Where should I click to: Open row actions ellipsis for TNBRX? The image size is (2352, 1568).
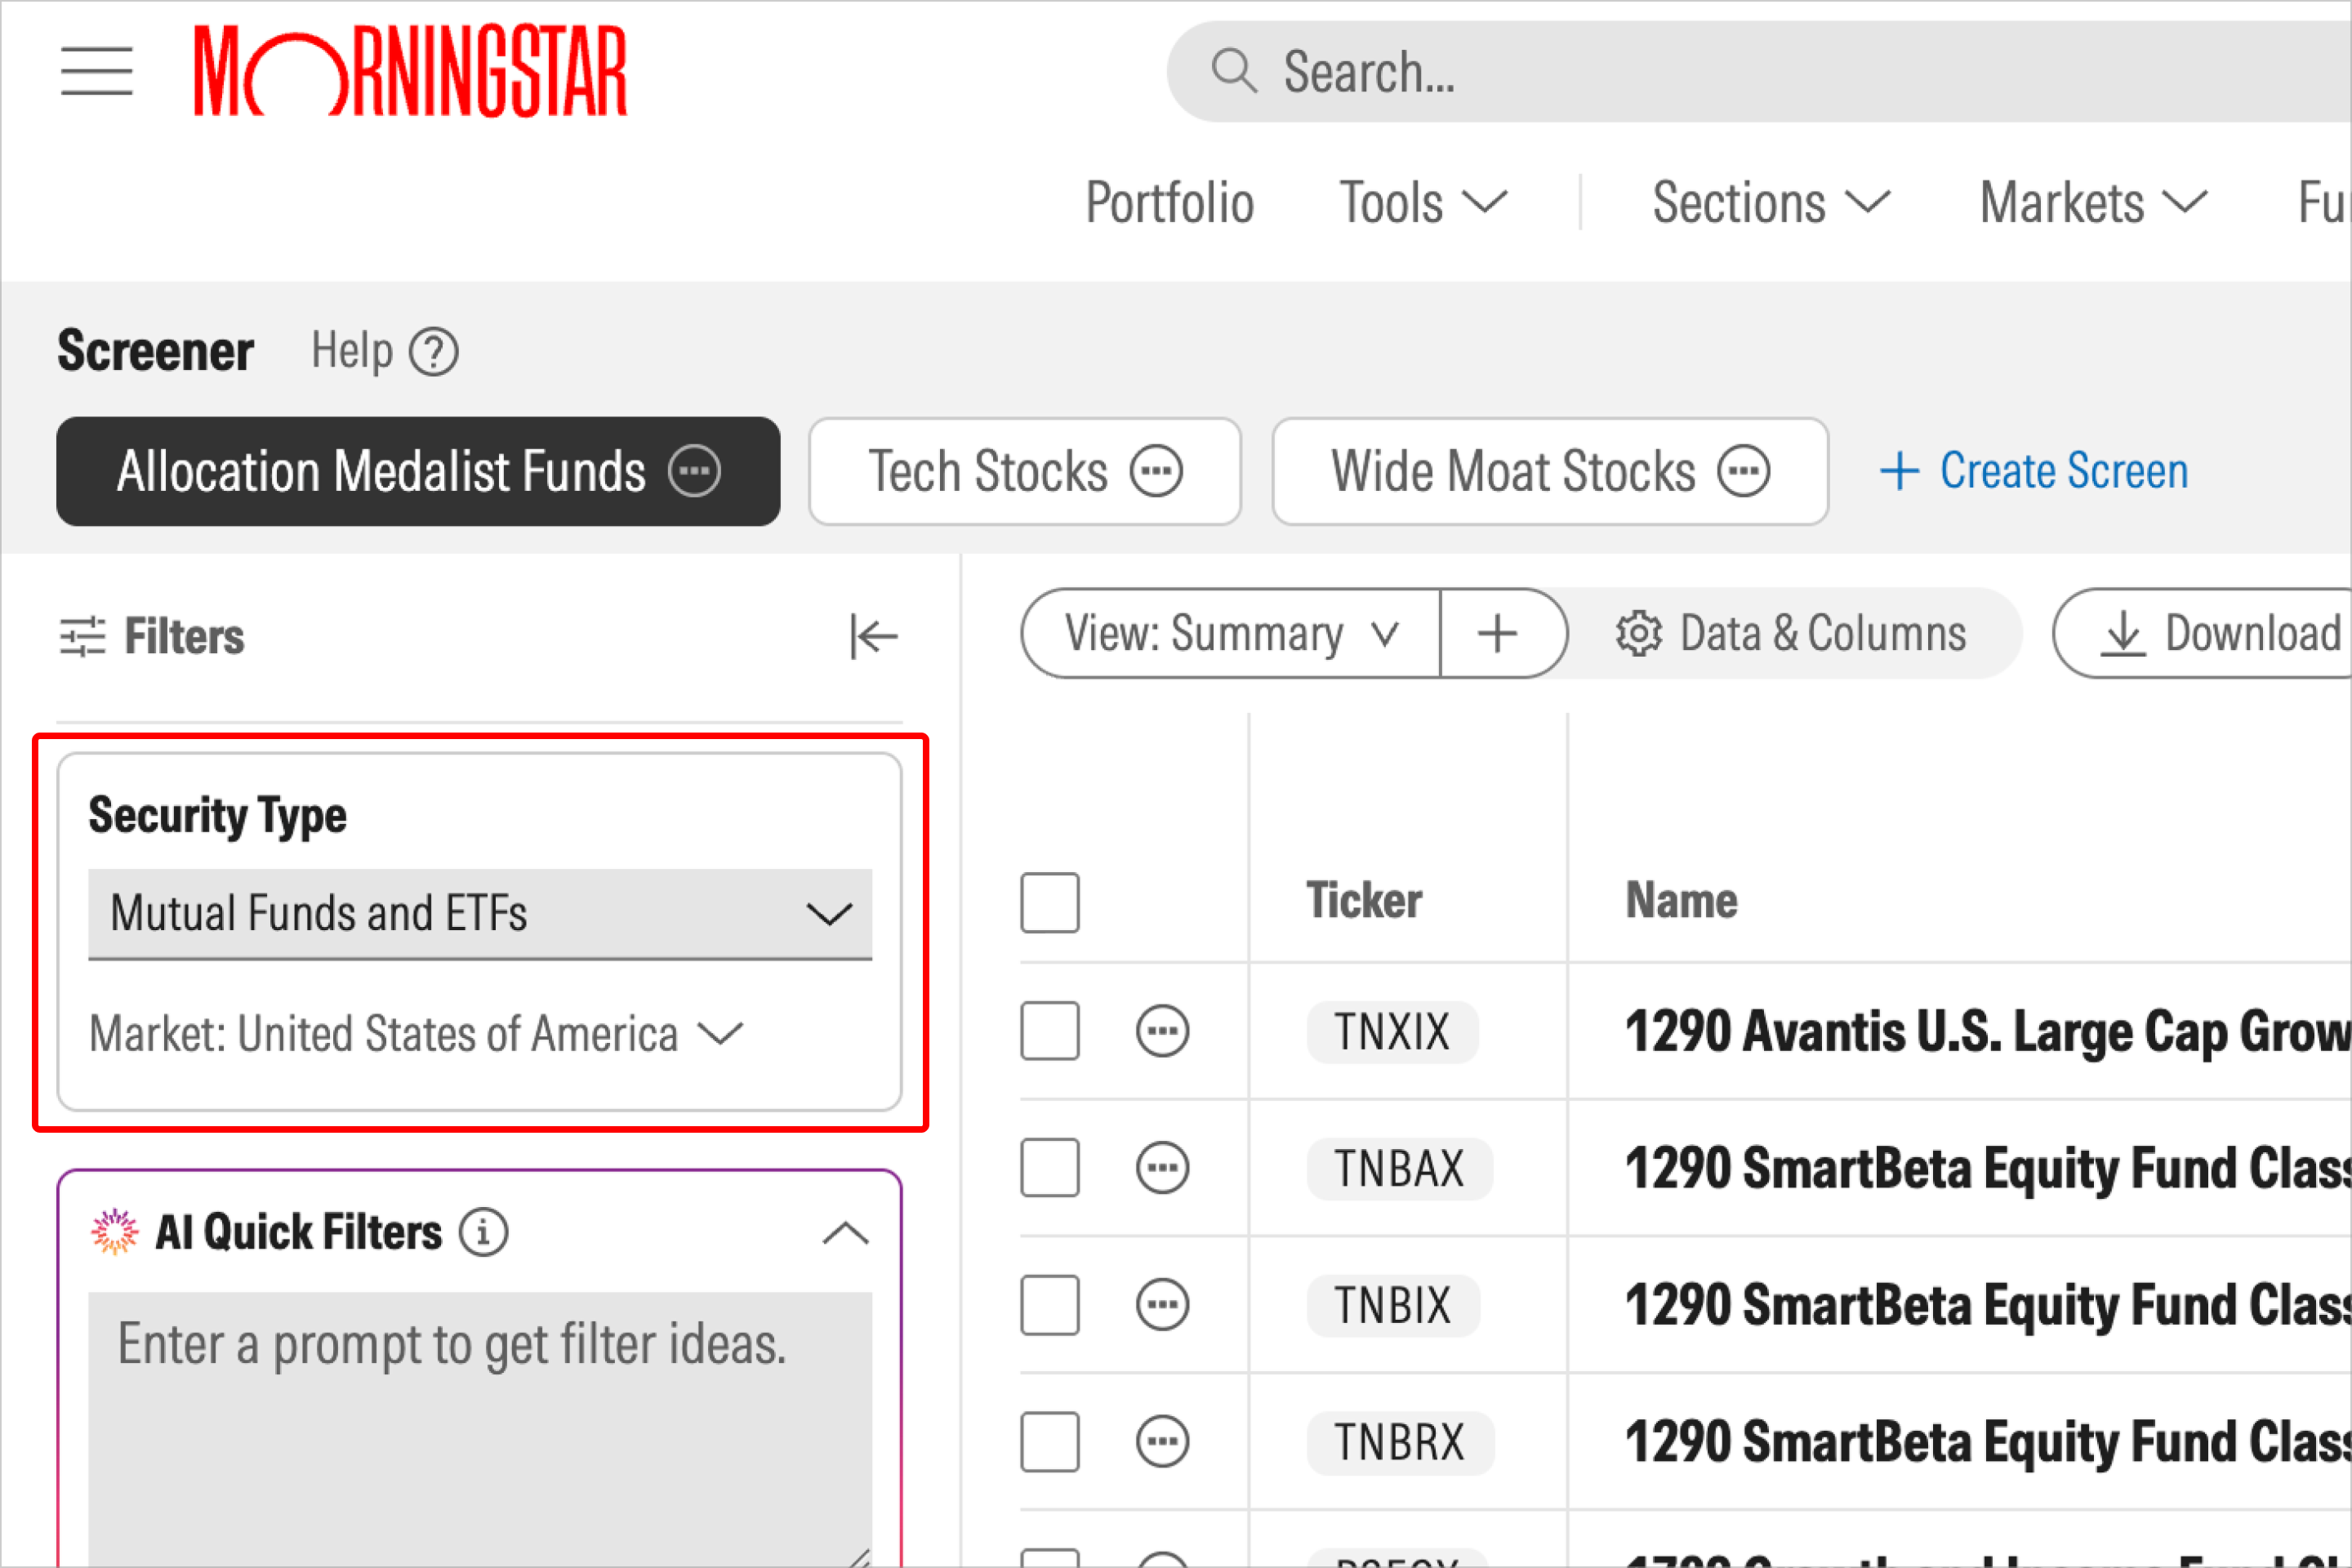pyautogui.click(x=1162, y=1442)
